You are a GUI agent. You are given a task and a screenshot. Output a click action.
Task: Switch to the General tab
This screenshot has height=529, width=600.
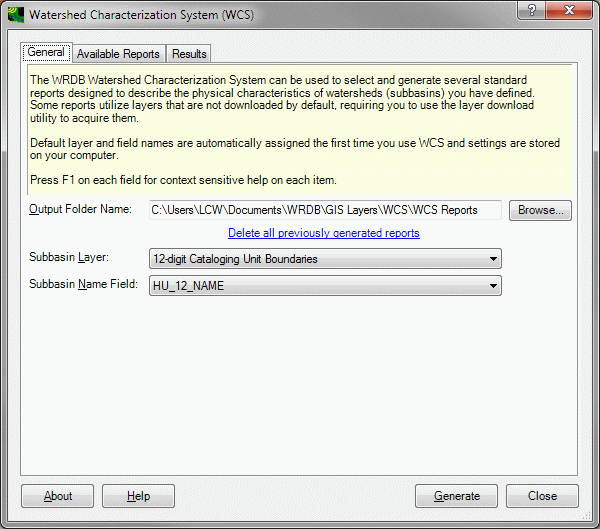(x=46, y=53)
